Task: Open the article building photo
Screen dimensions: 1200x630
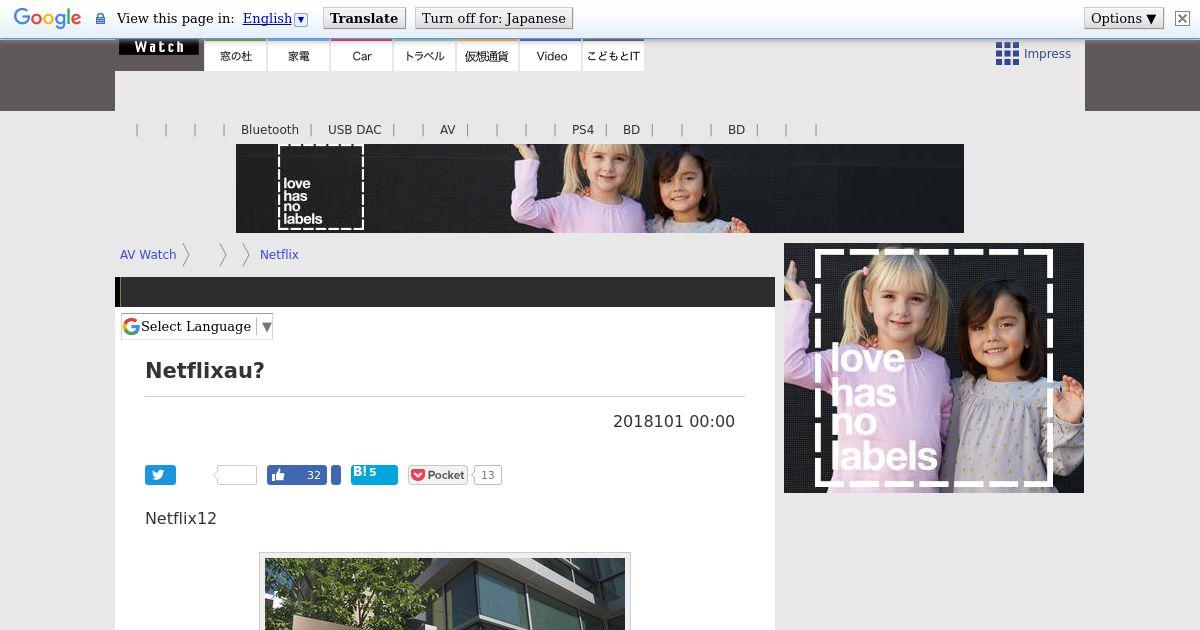Action: [x=445, y=593]
